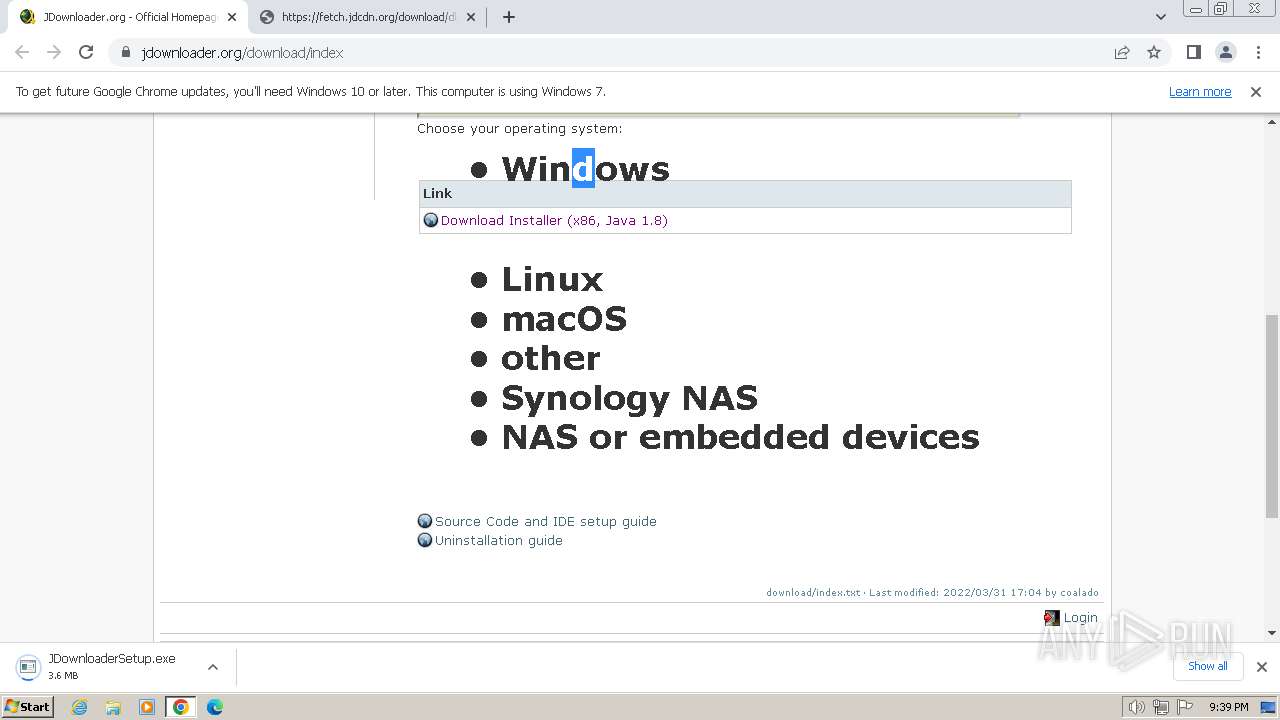Open Source Code and IDE setup guide
Screen dimensions: 1280x720
tap(546, 521)
